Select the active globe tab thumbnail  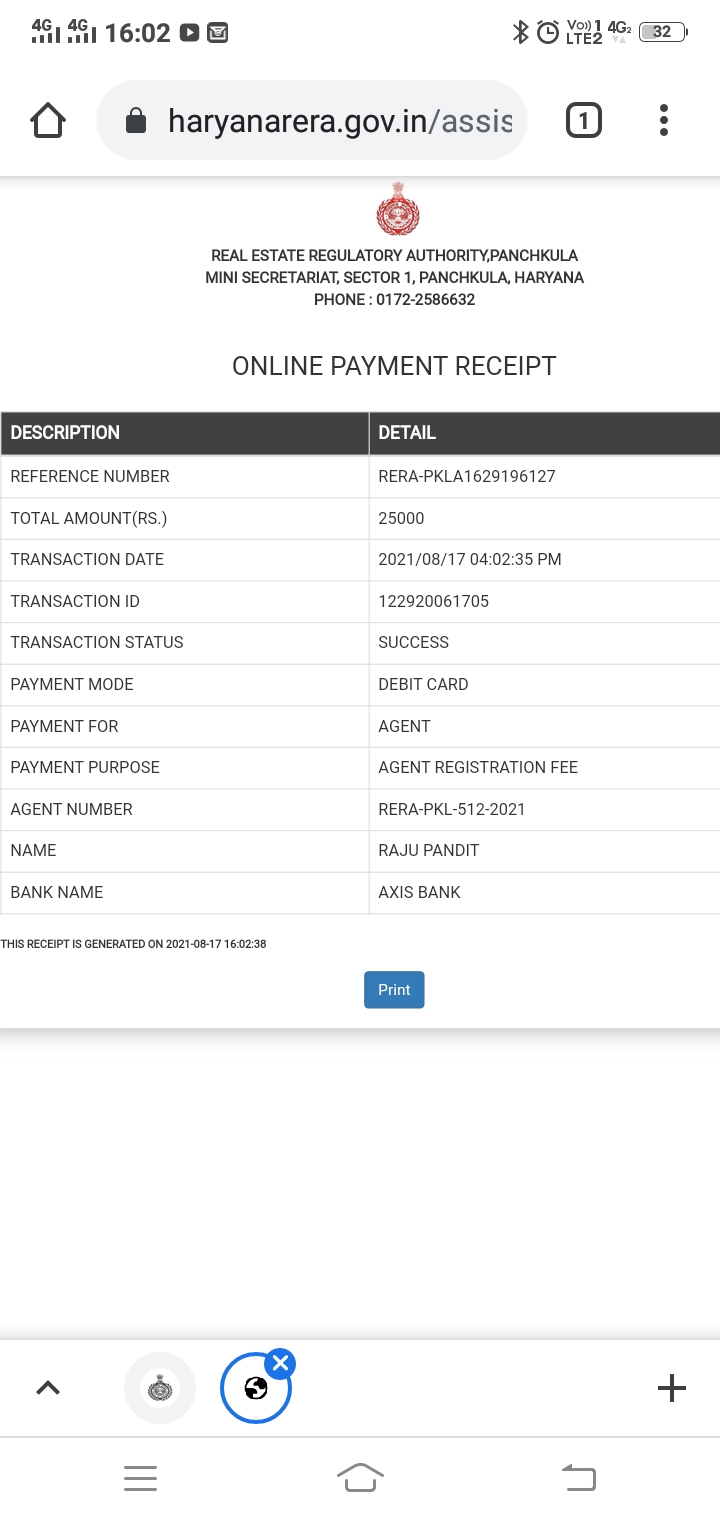(x=255, y=1389)
